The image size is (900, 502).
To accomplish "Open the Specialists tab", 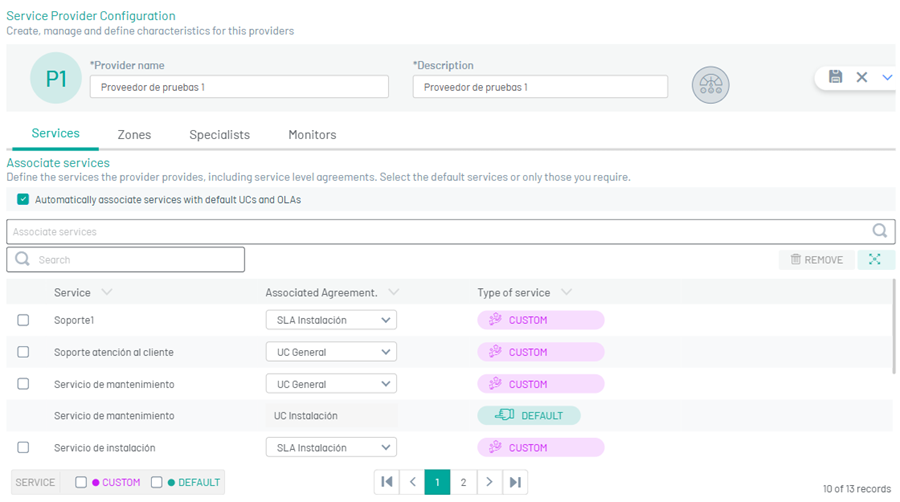I will 219,135.
